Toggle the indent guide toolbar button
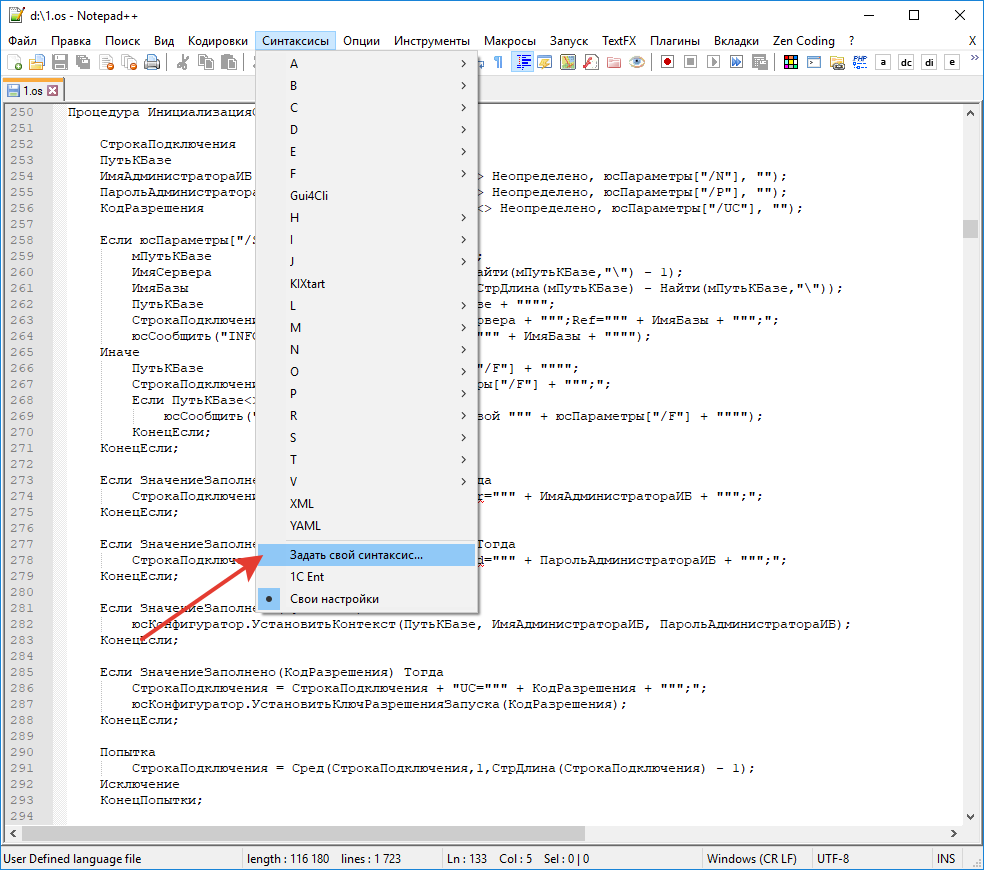 point(522,62)
